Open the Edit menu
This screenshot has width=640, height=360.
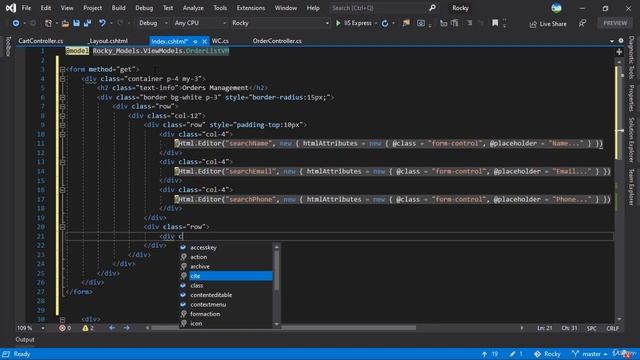coord(46,8)
